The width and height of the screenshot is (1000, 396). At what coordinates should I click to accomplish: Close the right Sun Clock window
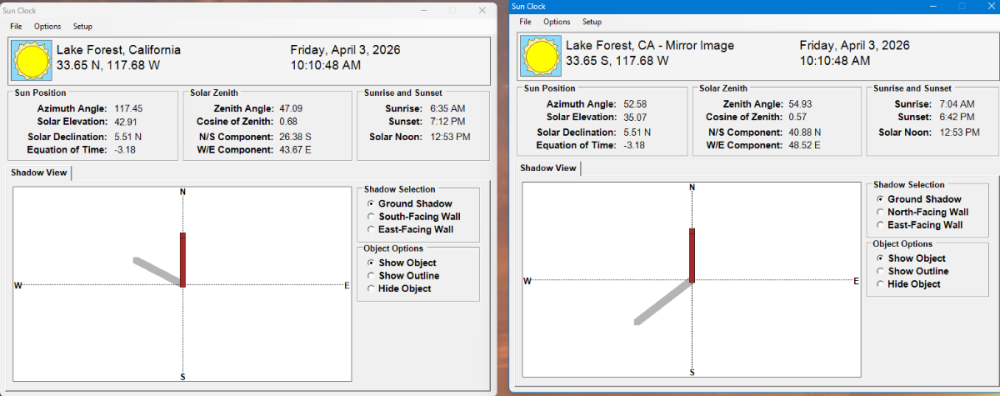pos(992,6)
